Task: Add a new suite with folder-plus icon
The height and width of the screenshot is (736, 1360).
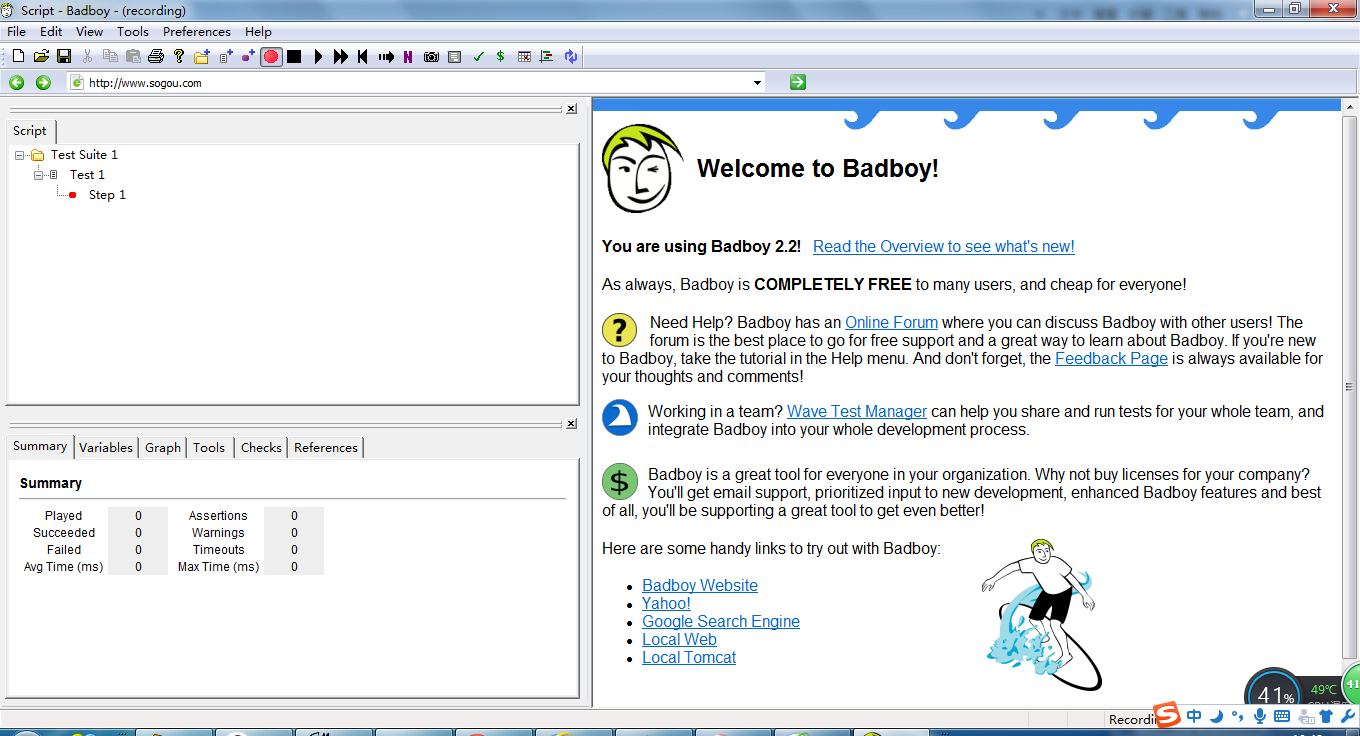Action: coord(202,57)
